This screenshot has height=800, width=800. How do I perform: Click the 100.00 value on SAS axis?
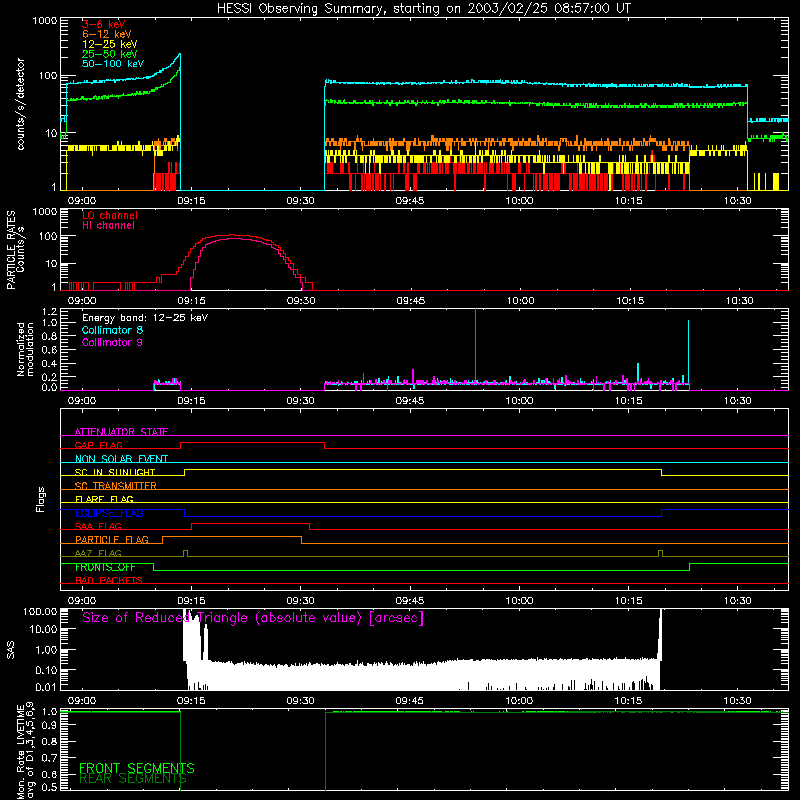[40, 612]
